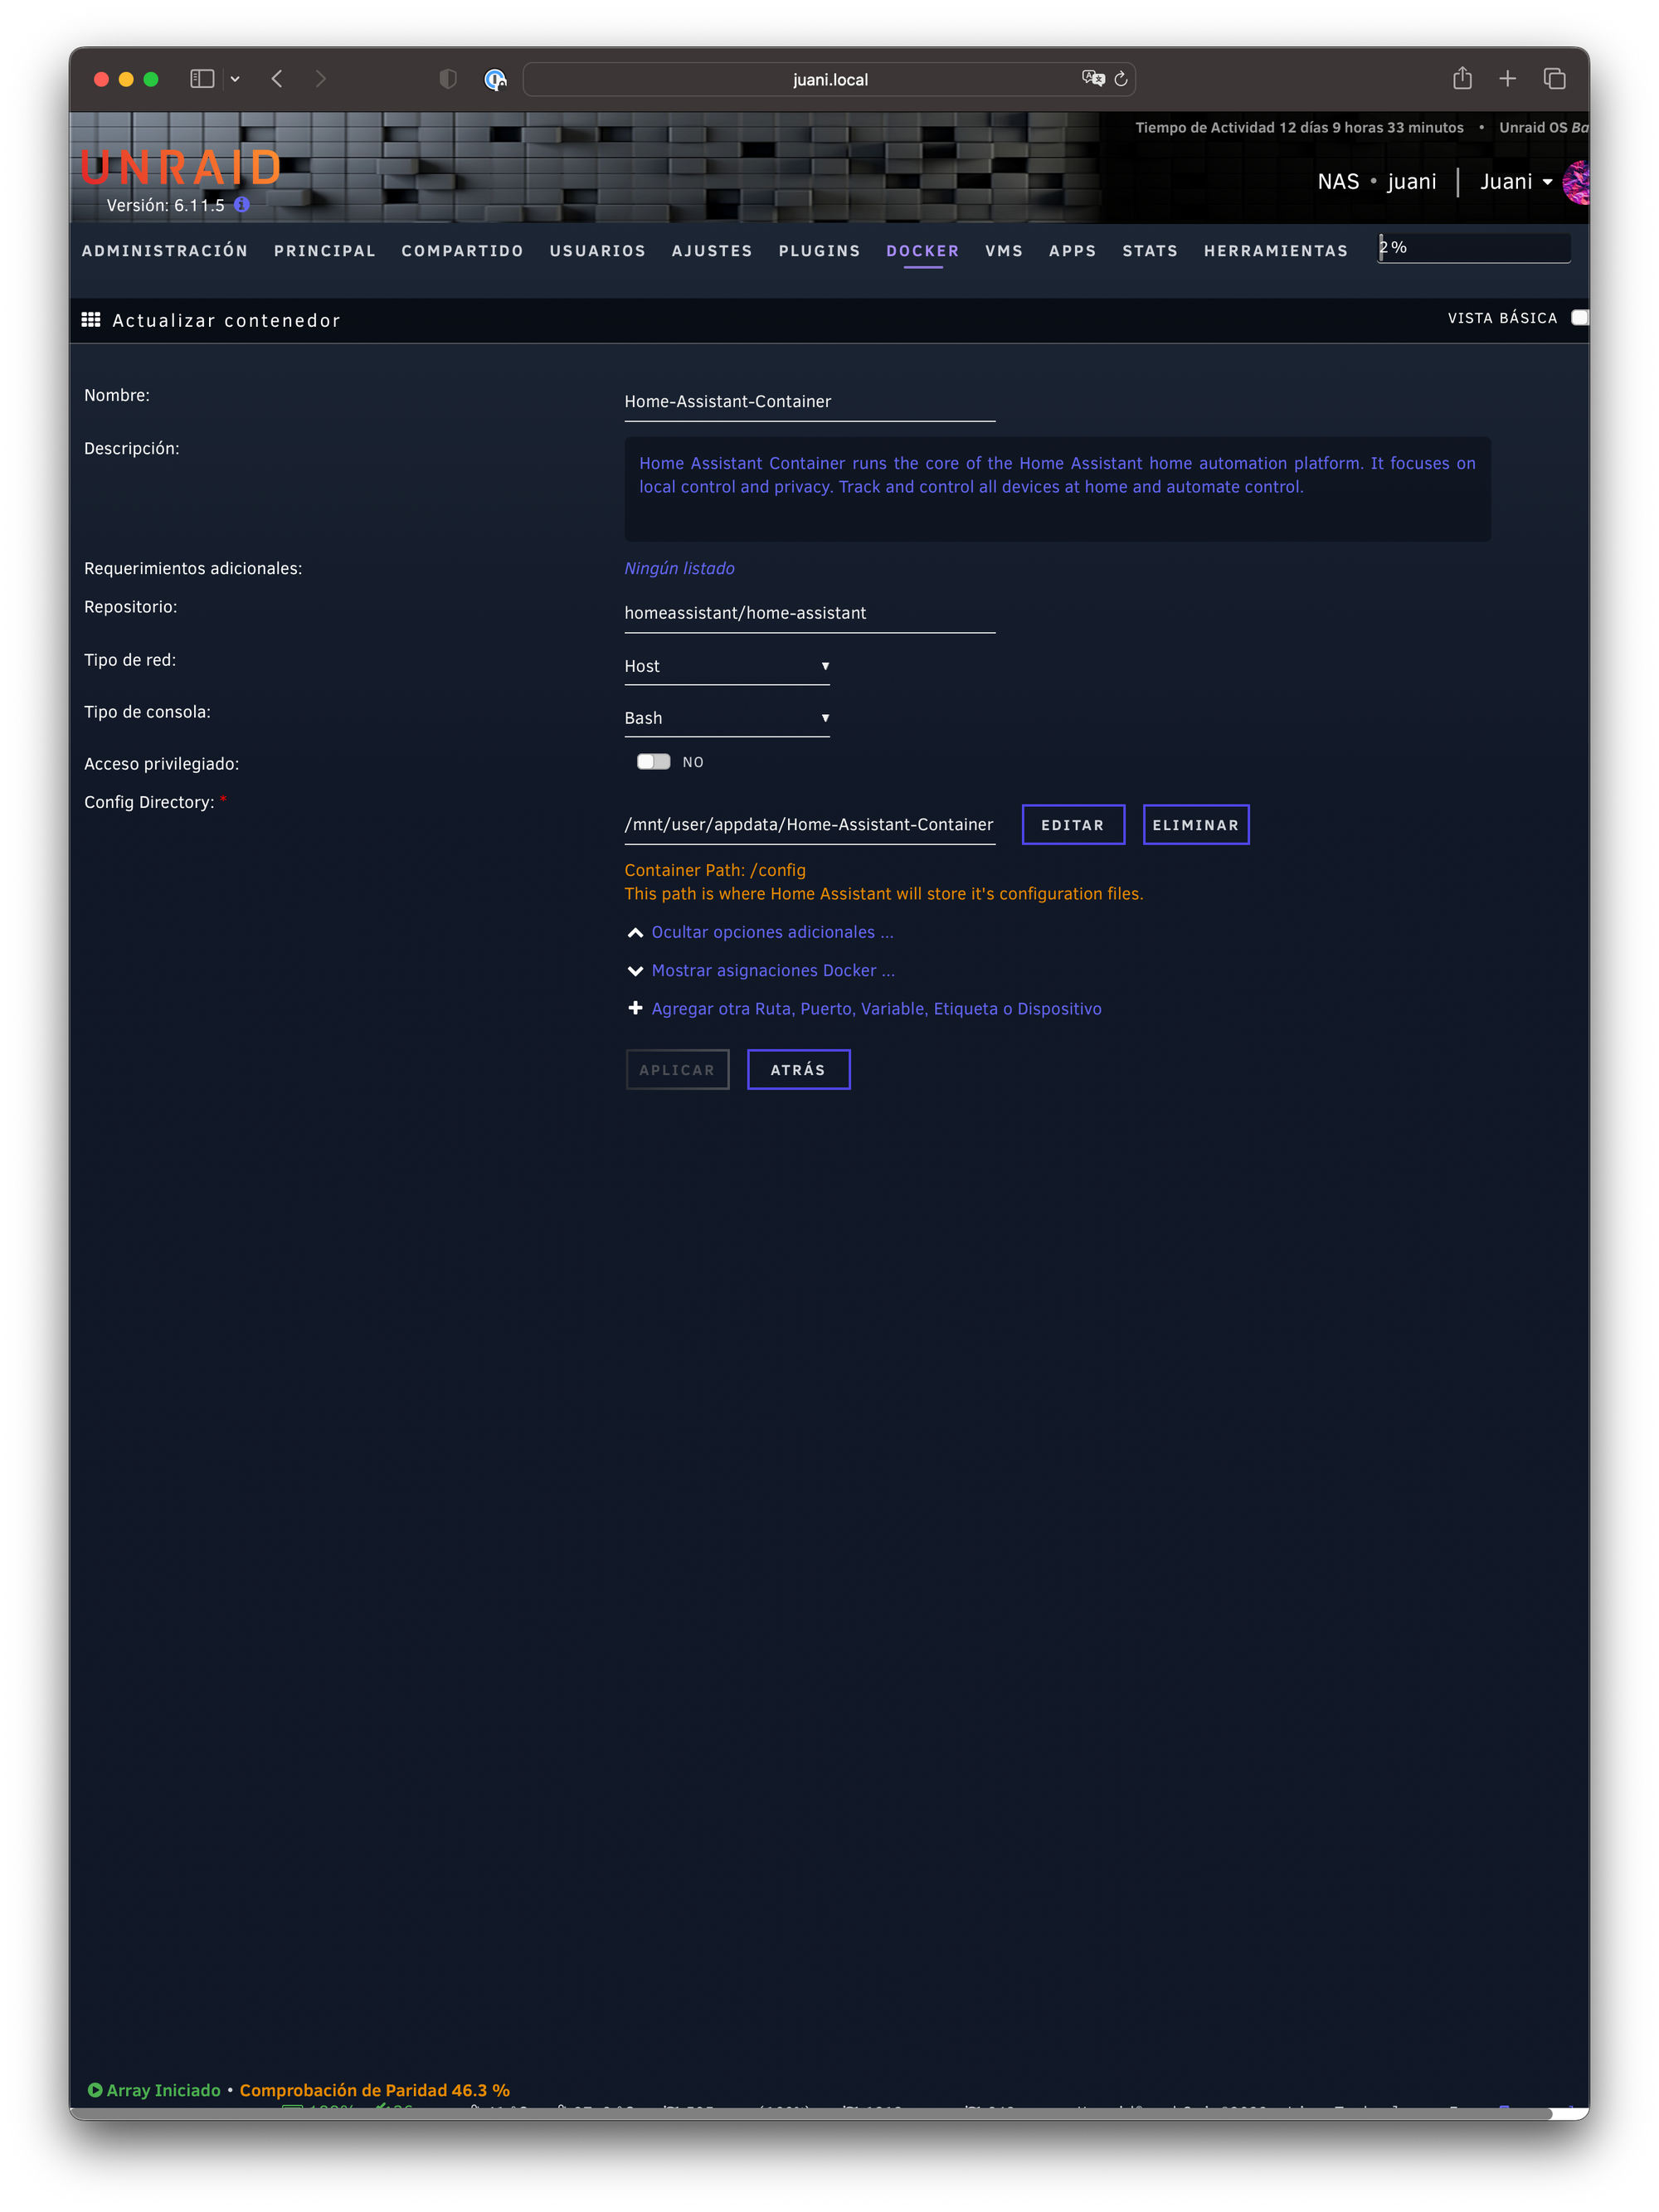Click the version info icon

[x=242, y=205]
